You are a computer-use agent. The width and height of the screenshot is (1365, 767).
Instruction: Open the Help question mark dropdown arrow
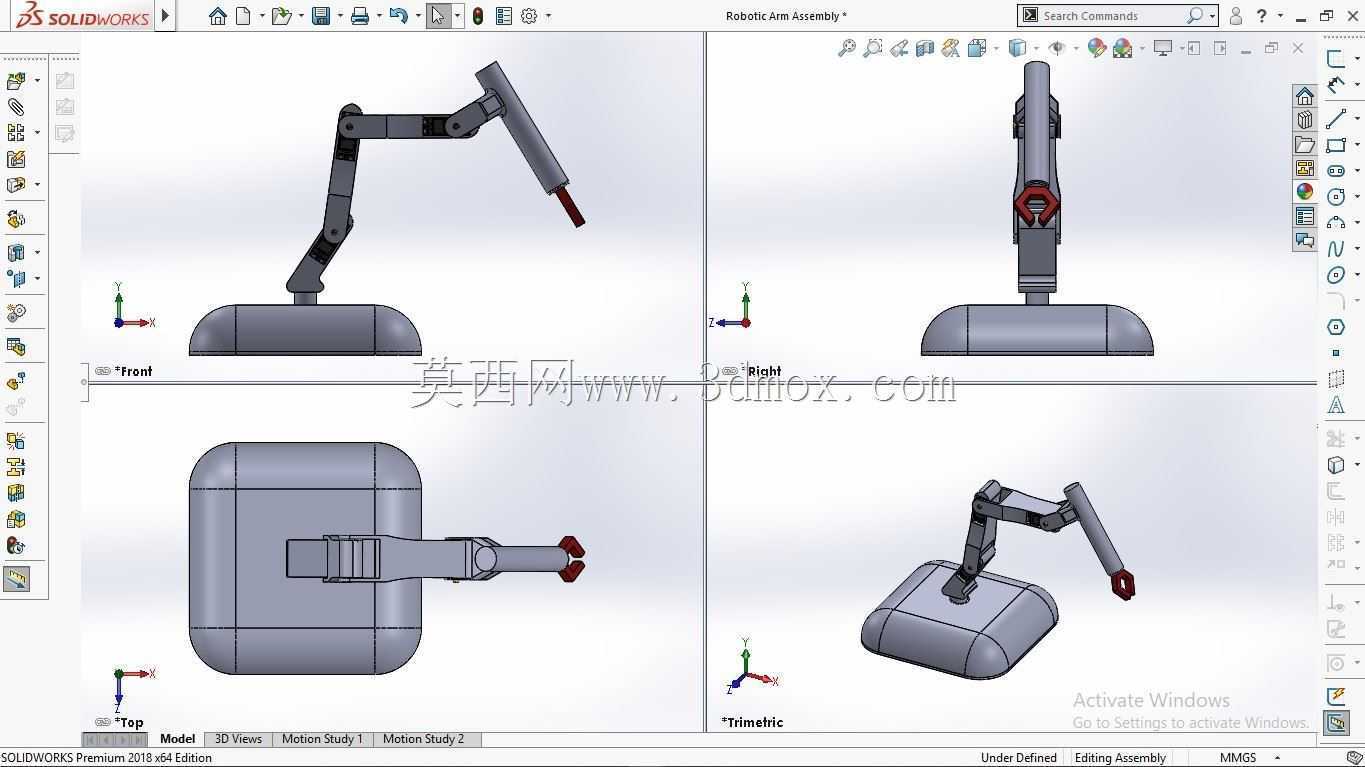(x=1280, y=16)
